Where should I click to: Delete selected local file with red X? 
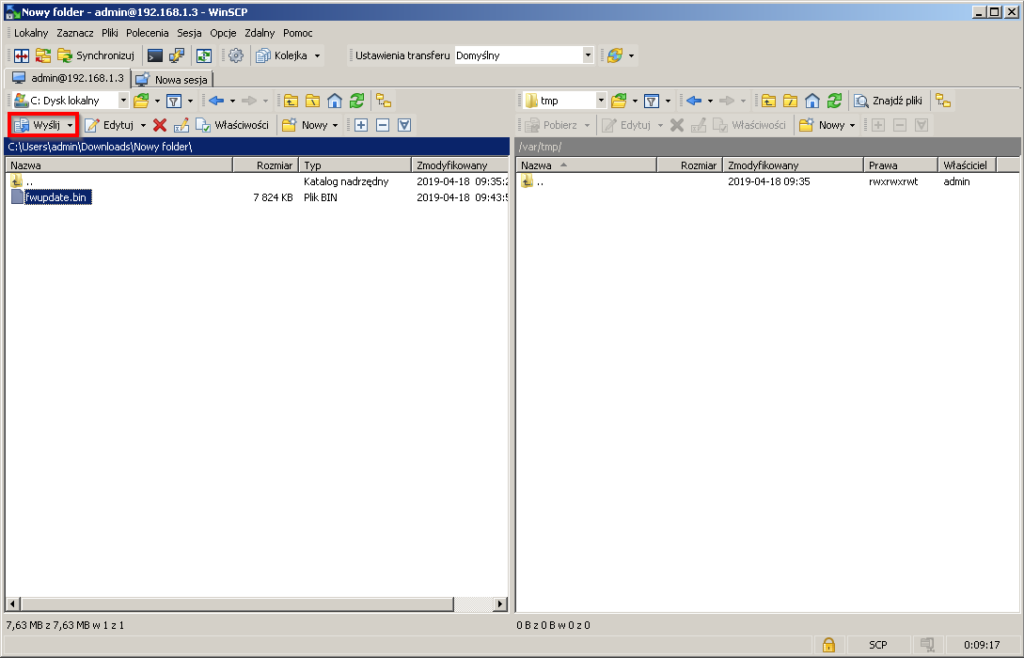tap(159, 125)
